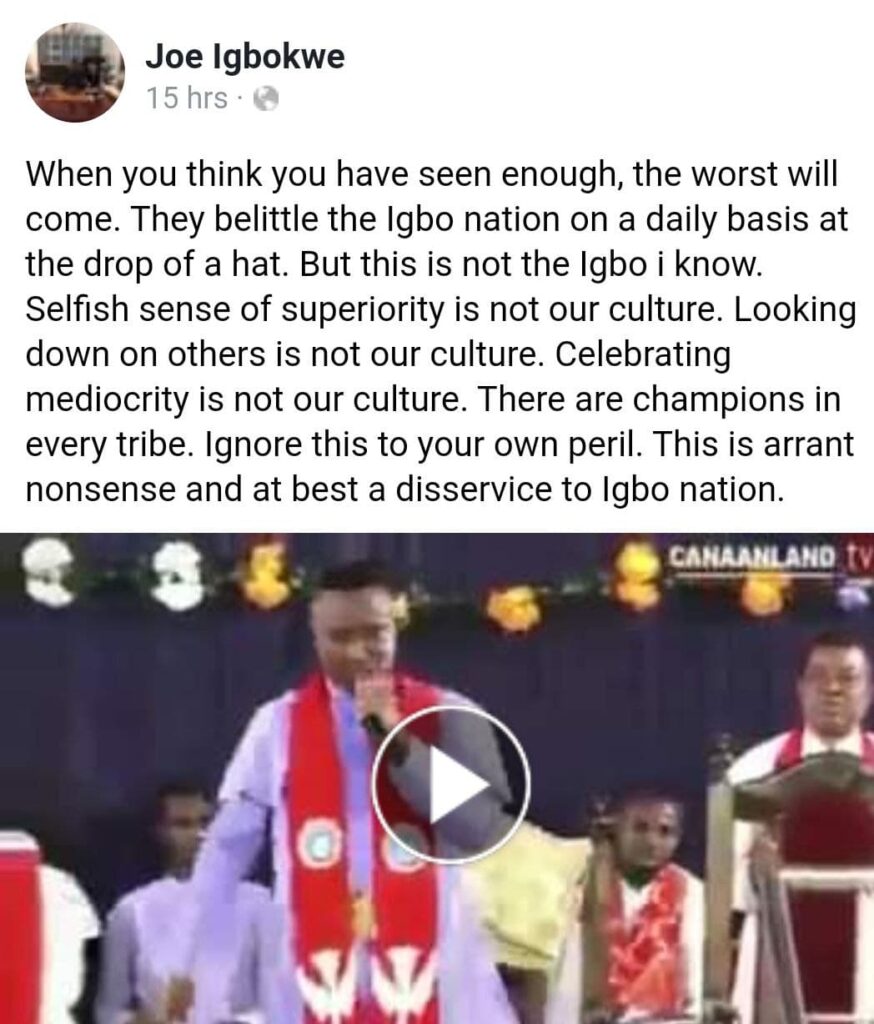Click the public globe privacy icon

pos(266,99)
